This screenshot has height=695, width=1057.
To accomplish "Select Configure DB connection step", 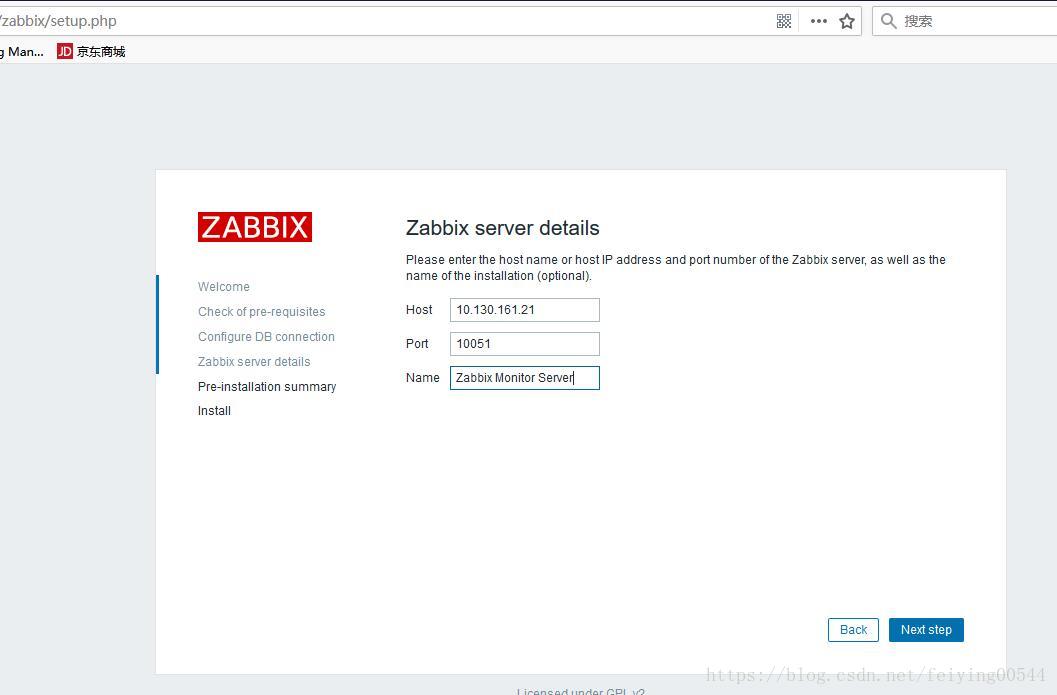I will (x=266, y=336).
